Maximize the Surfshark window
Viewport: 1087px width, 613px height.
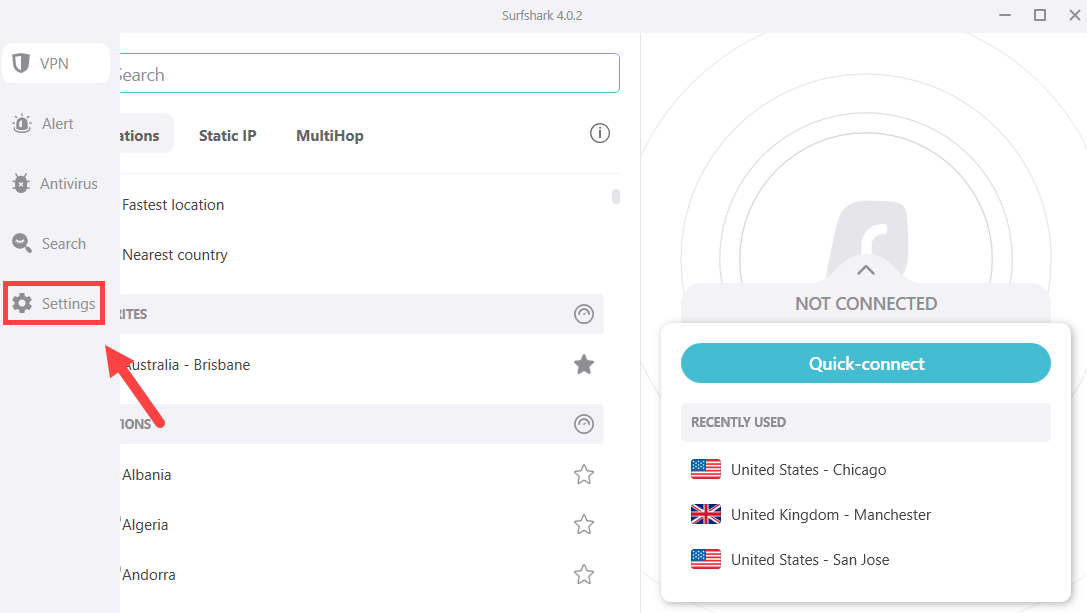coord(1040,15)
